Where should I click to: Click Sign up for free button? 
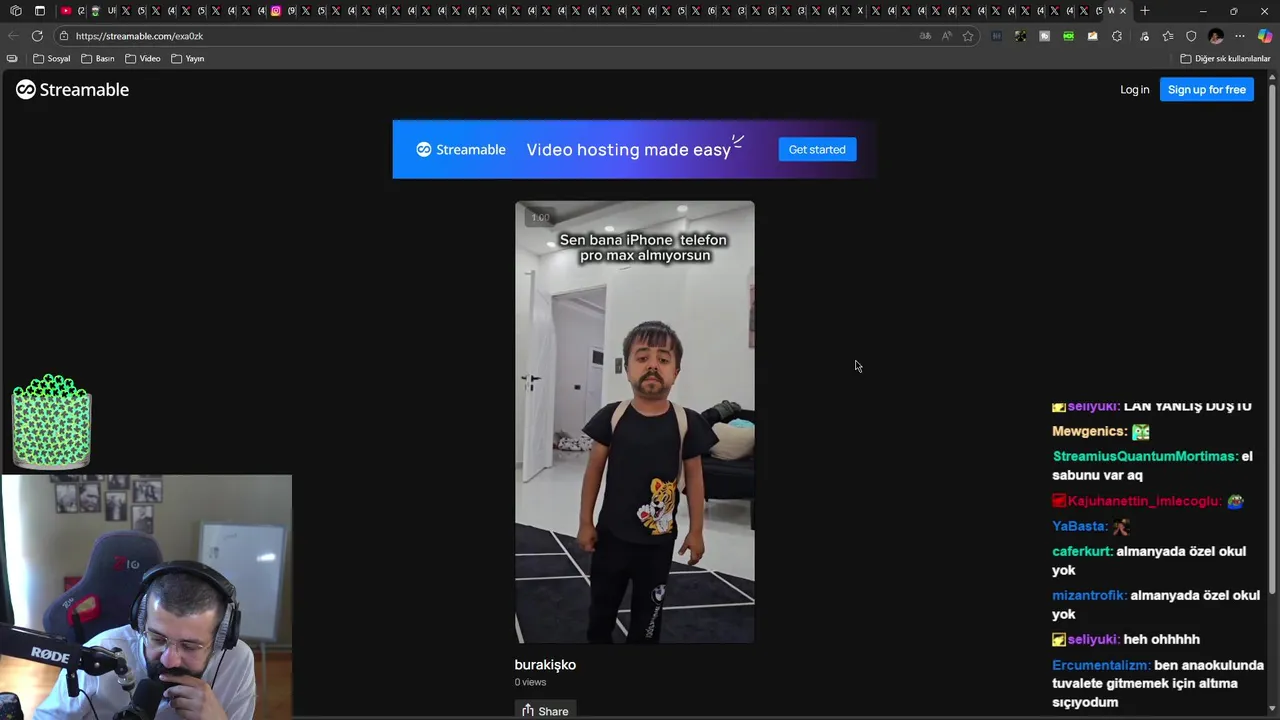tap(1207, 90)
